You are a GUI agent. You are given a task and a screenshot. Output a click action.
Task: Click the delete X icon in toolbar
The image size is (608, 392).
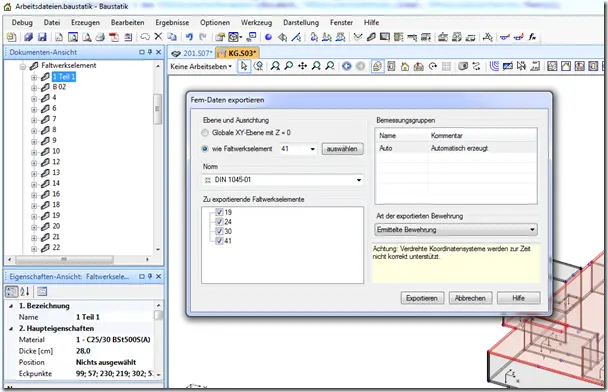[x=158, y=37]
